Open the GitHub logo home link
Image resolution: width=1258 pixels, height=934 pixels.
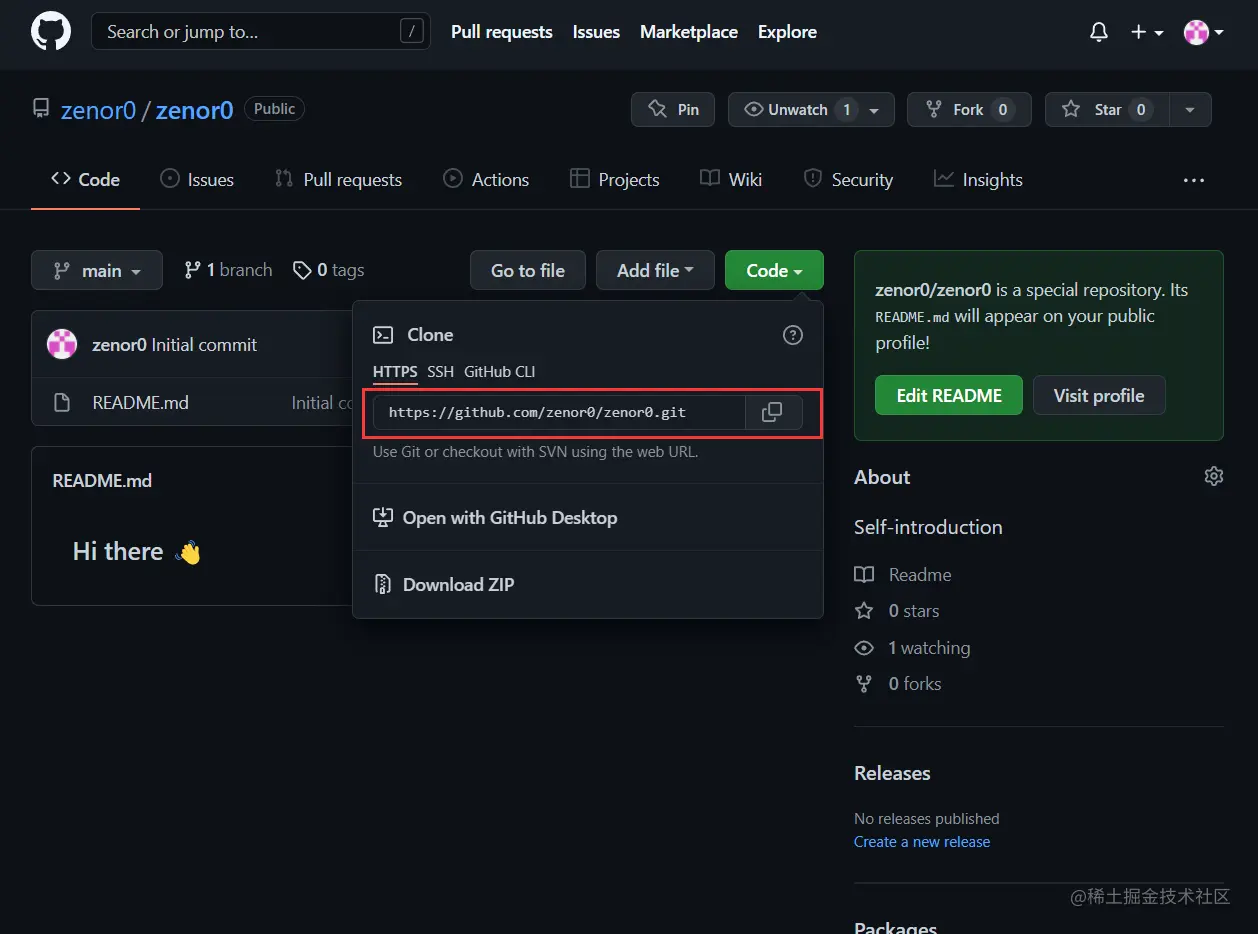tap(51, 32)
